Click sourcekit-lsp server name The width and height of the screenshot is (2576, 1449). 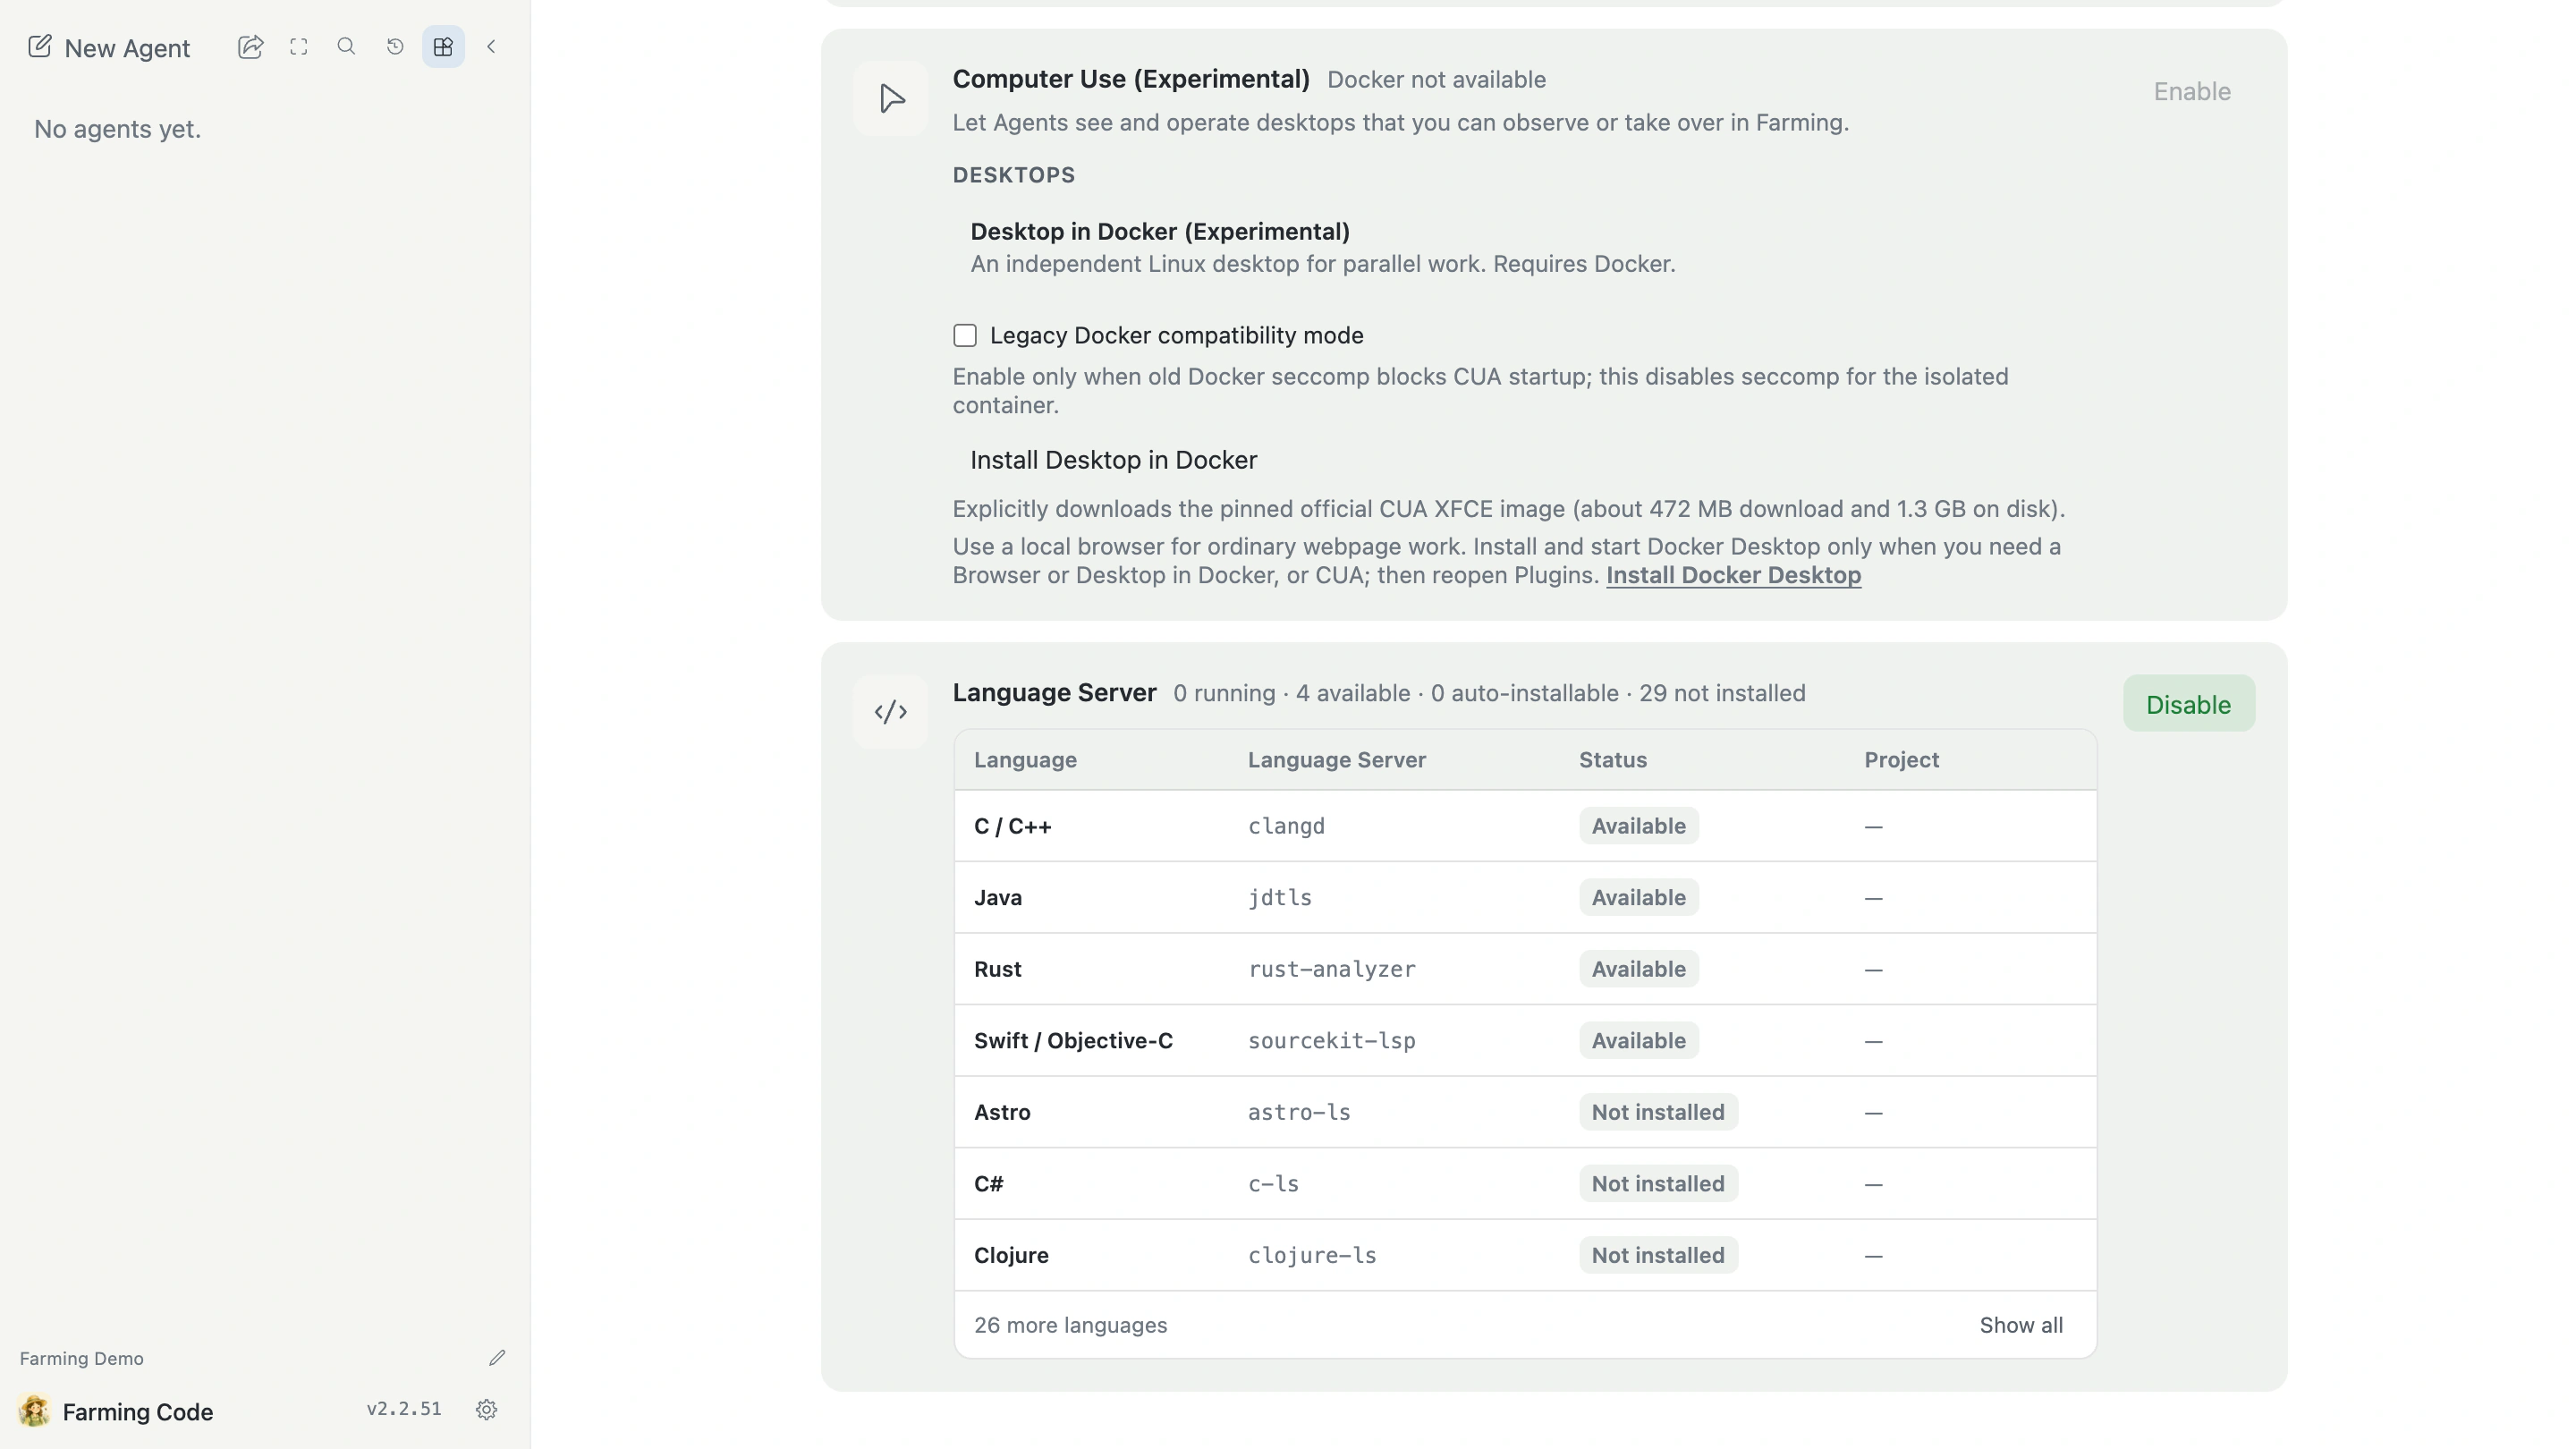pyautogui.click(x=1331, y=1041)
